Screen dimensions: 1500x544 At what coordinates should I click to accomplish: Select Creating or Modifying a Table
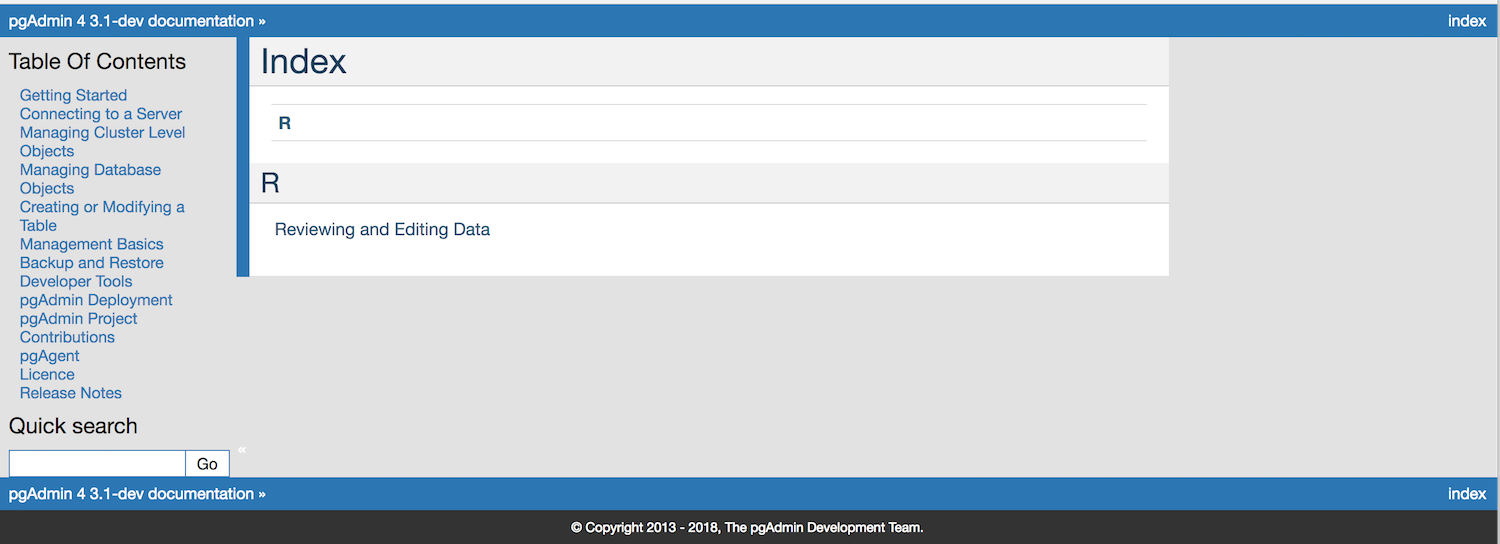coord(102,207)
